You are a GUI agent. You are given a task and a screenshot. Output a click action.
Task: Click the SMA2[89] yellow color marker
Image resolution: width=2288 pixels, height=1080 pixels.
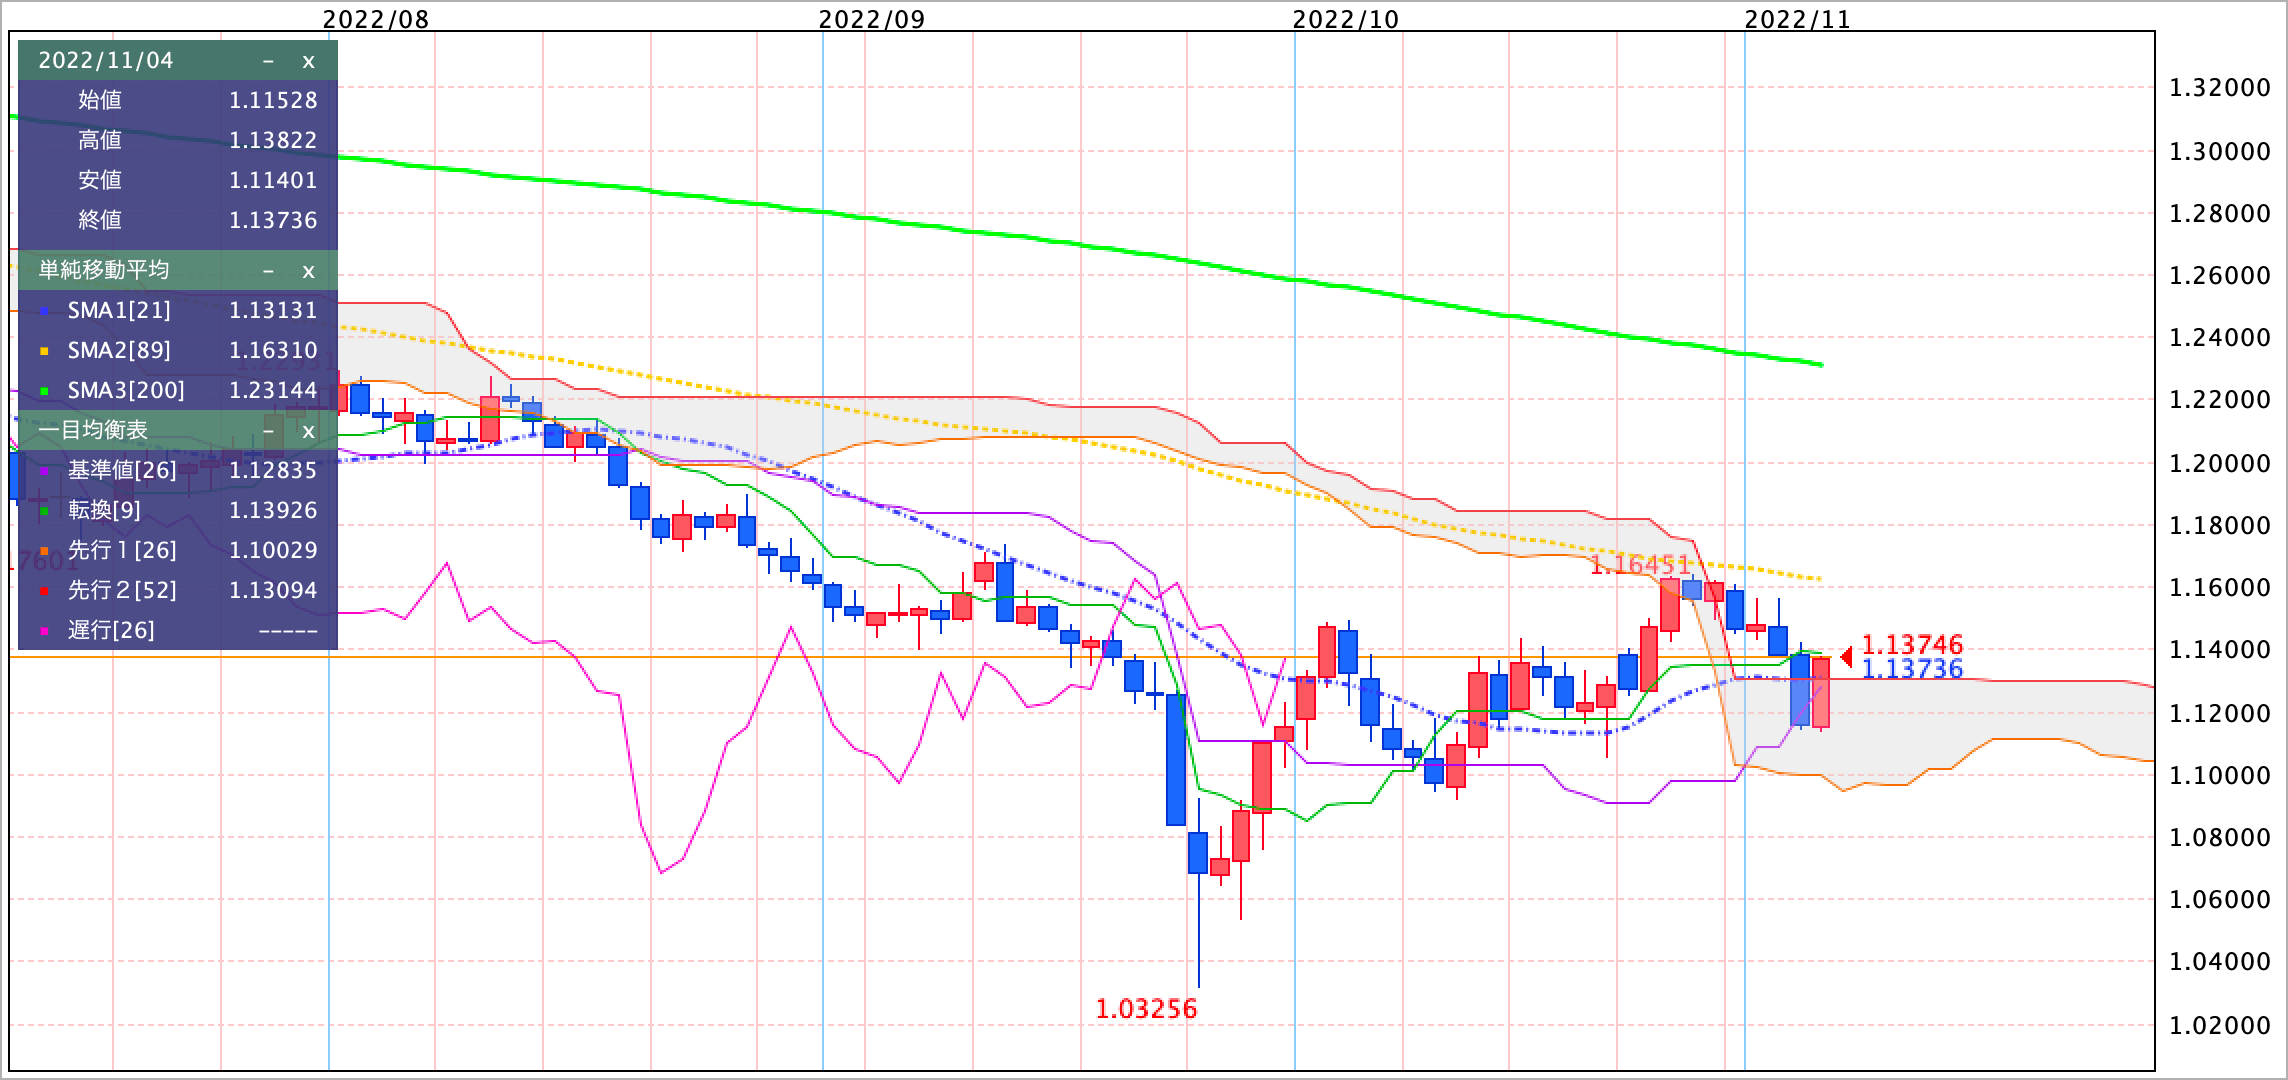[x=44, y=351]
